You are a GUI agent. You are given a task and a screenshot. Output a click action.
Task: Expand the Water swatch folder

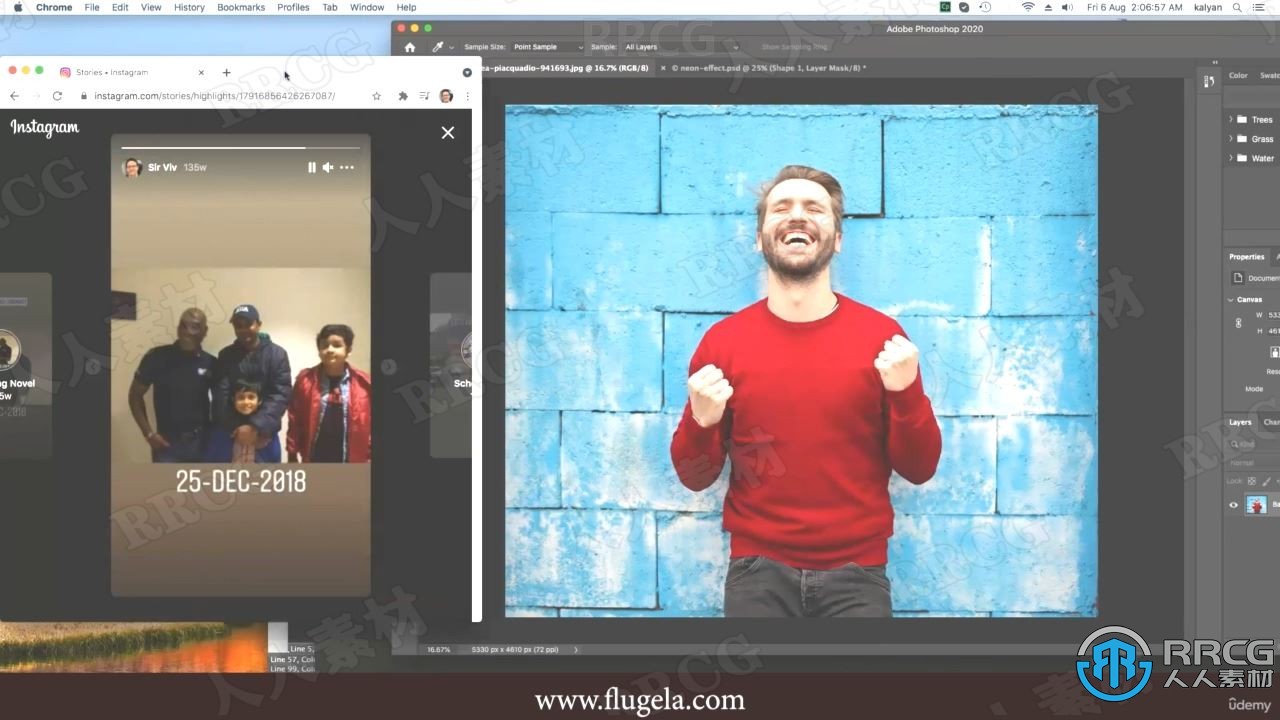(1230, 158)
